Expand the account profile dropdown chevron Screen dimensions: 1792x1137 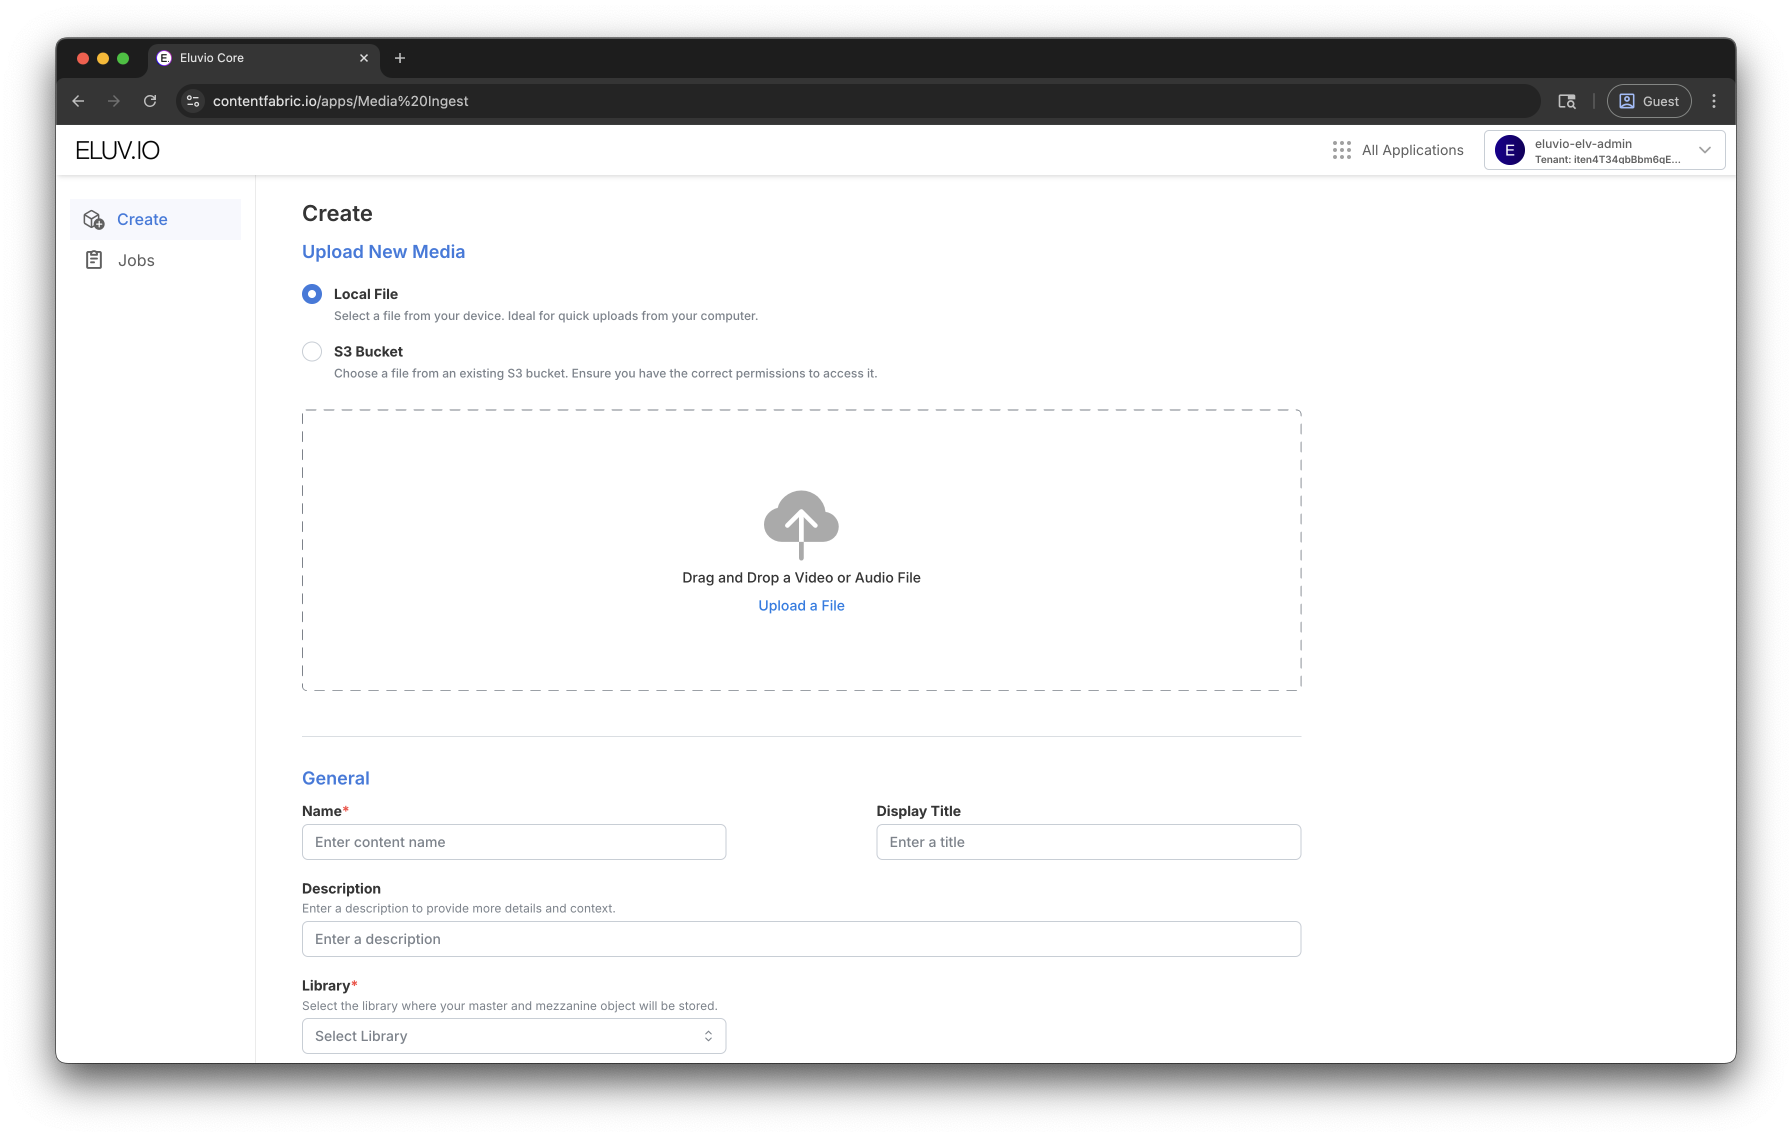click(x=1705, y=150)
